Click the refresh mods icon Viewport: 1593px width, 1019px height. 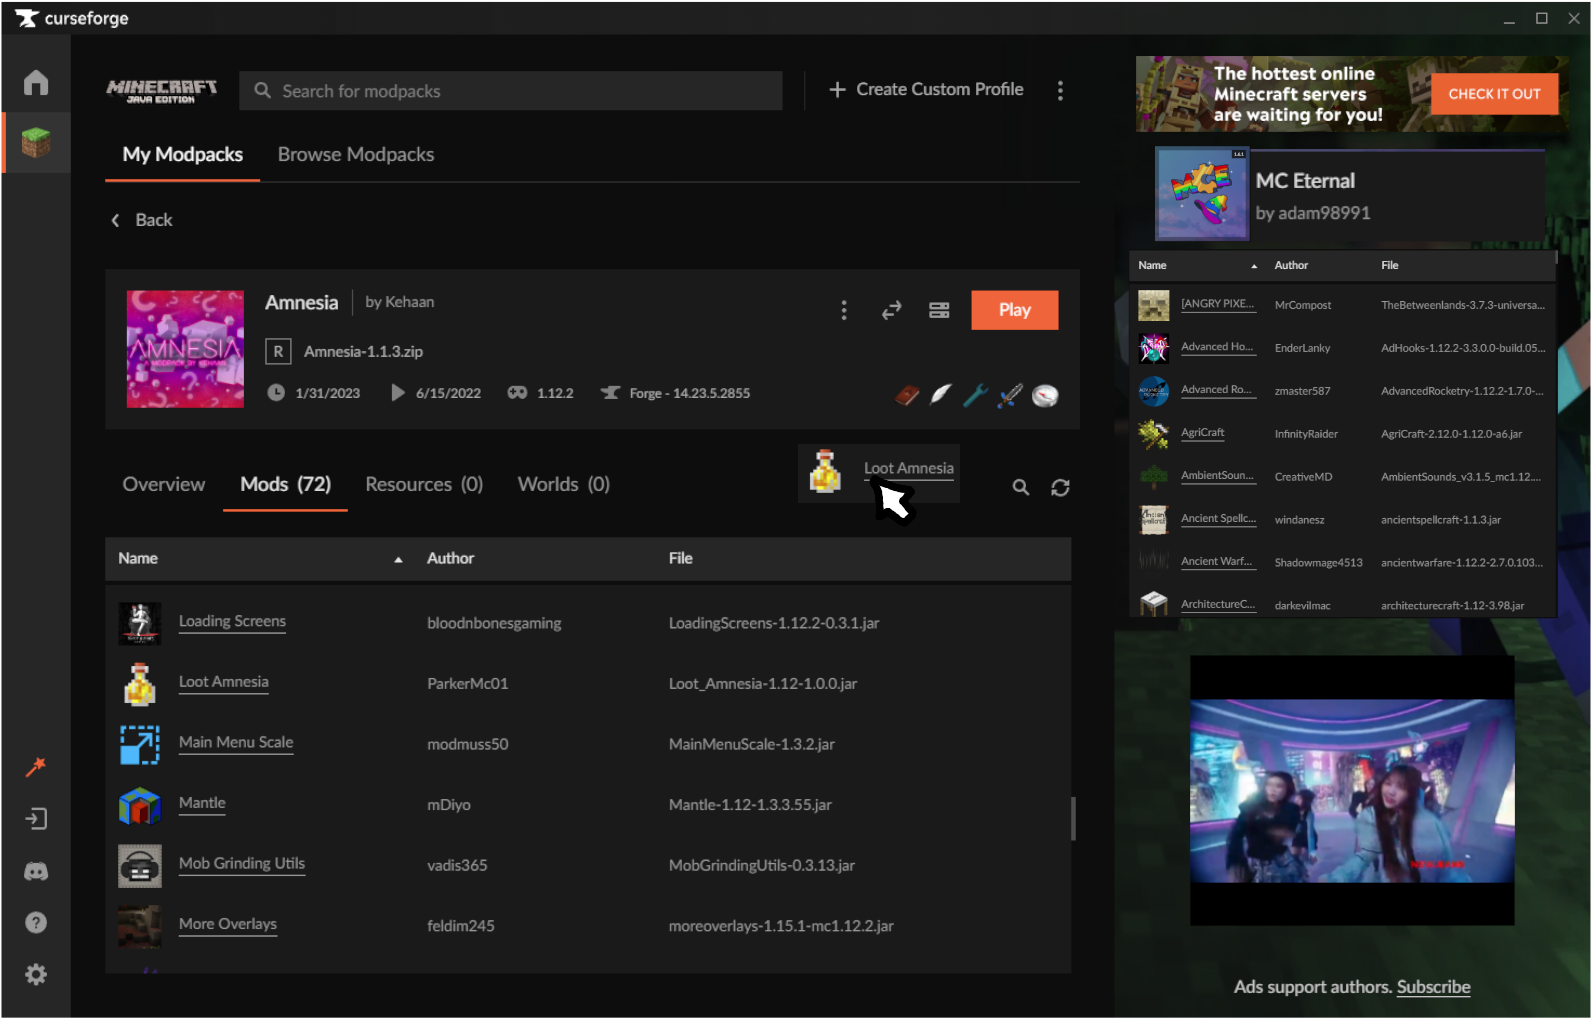(1060, 487)
